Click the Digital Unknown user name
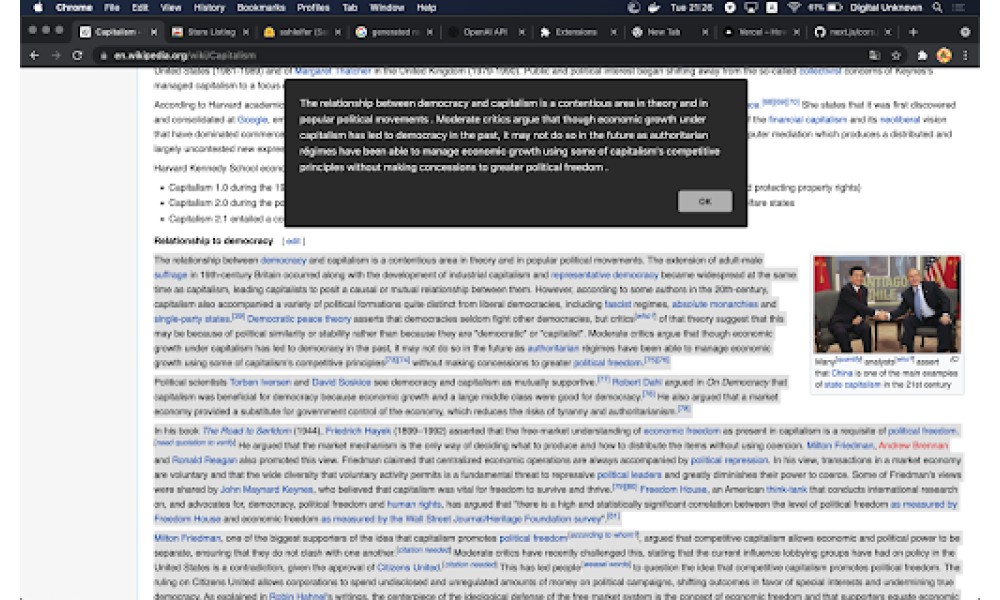1000x600 pixels. point(886,8)
